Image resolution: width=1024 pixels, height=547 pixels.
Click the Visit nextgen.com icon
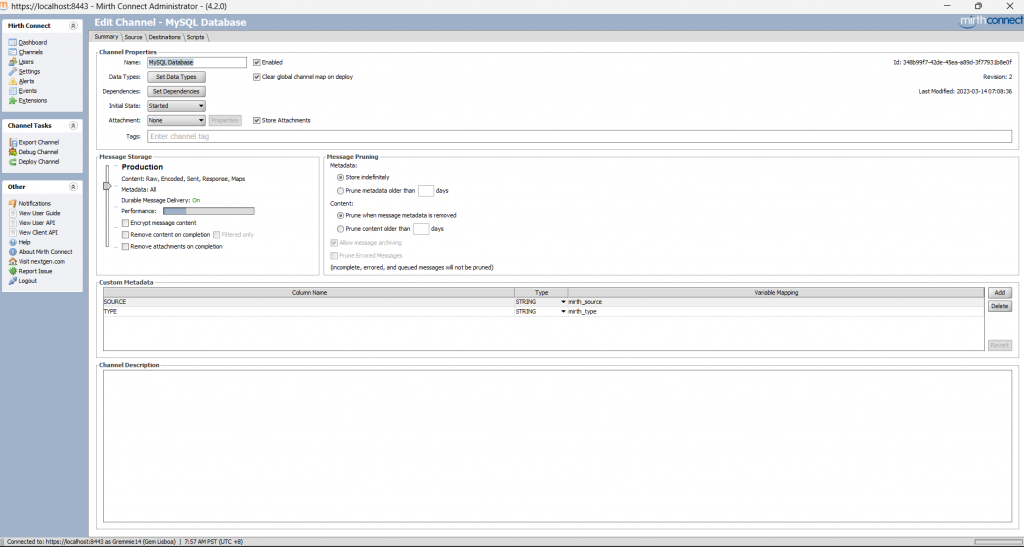[x=12, y=262]
